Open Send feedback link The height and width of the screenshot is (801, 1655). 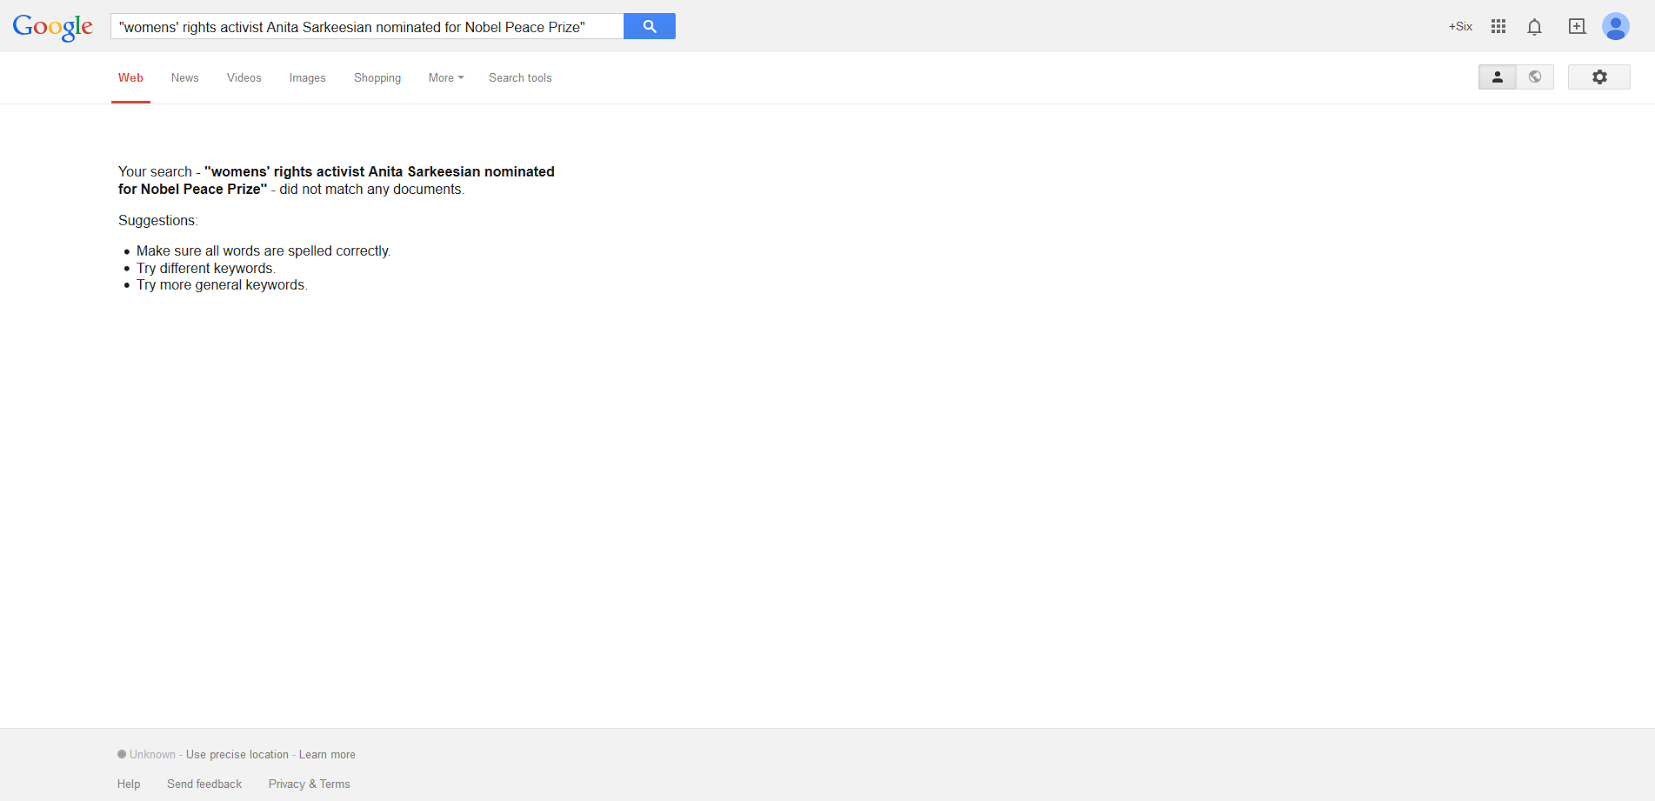[x=204, y=784]
